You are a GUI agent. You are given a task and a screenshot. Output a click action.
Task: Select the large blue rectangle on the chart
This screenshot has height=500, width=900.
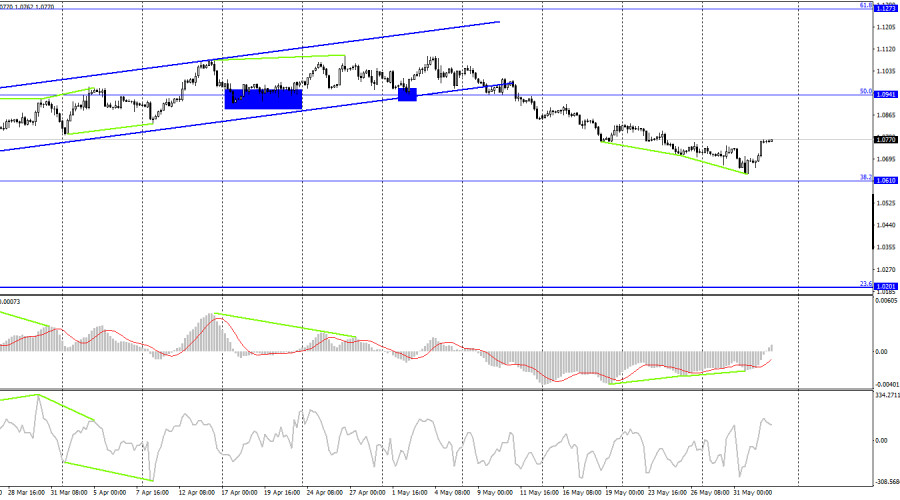pos(263,97)
